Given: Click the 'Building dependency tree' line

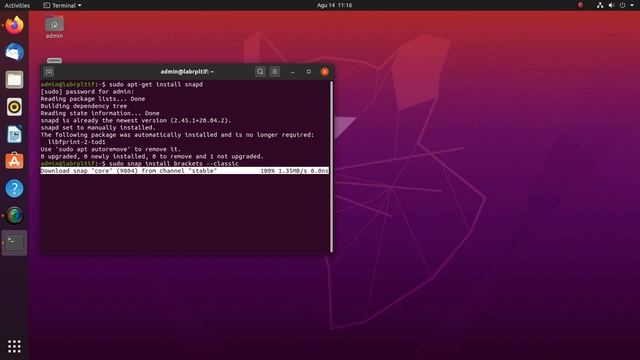Looking at the screenshot, I should 84,106.
